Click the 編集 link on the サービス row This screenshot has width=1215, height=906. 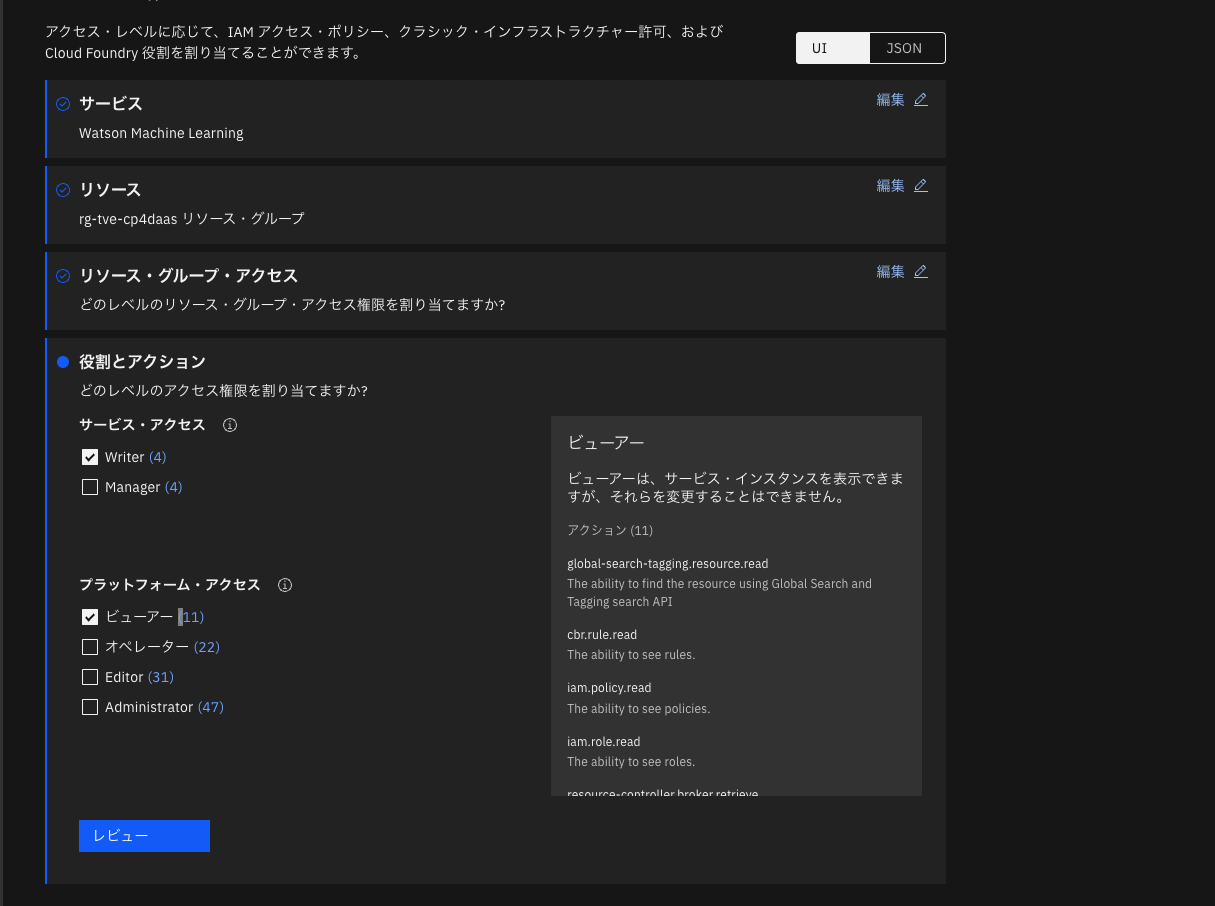coord(890,99)
